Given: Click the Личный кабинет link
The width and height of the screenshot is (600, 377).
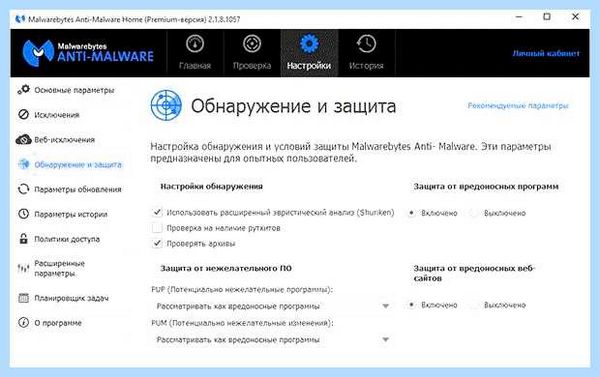Looking at the screenshot, I should point(546,53).
